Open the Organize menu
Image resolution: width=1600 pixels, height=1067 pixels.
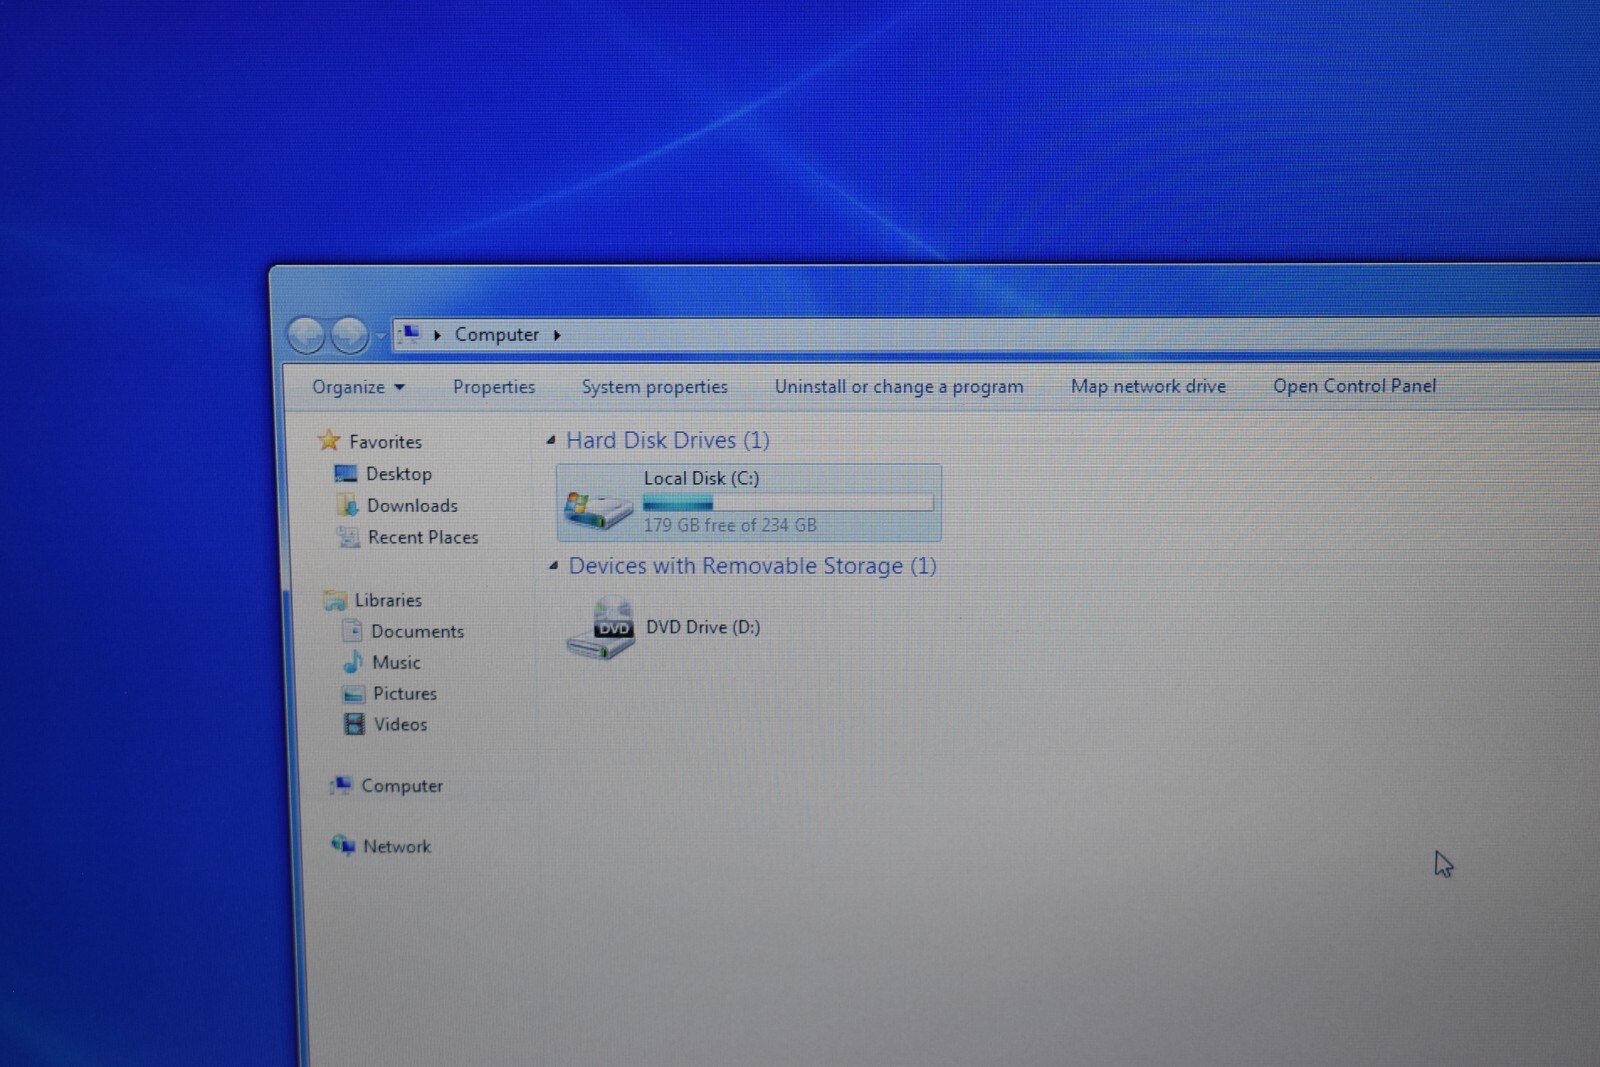click(358, 387)
